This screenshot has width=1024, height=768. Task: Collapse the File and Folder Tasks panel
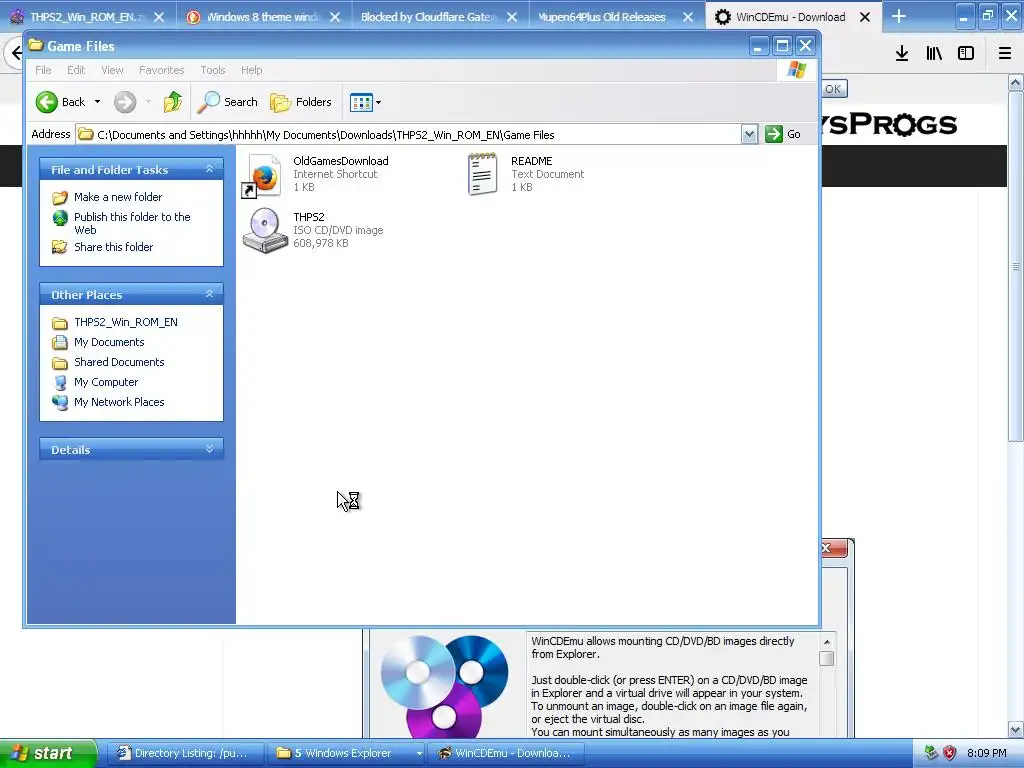(x=209, y=169)
